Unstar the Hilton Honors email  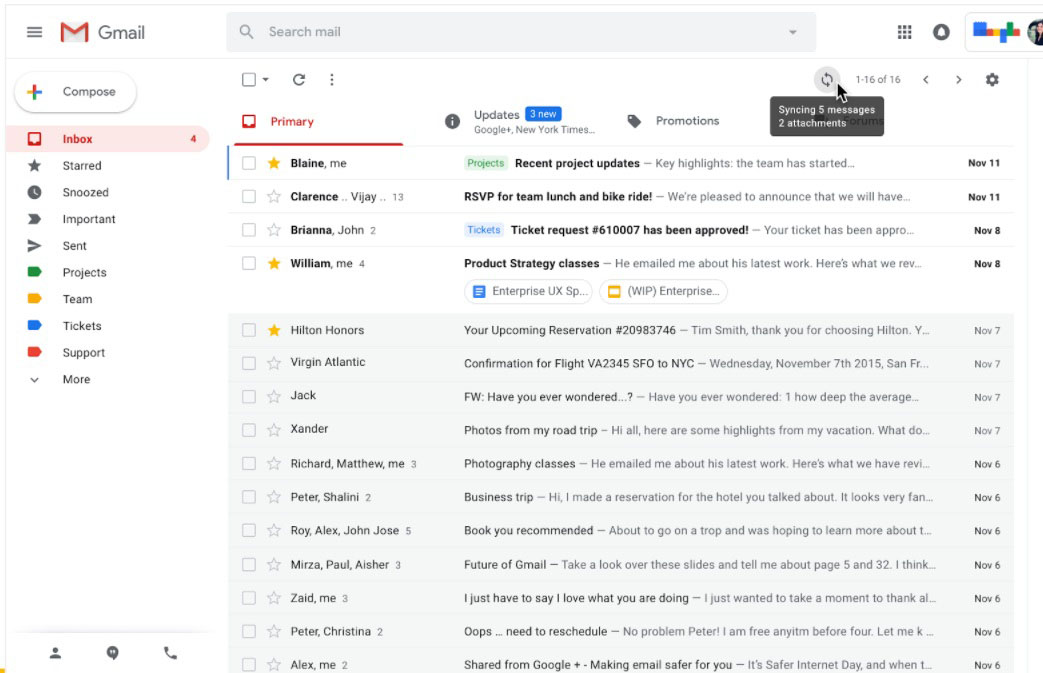tap(273, 330)
